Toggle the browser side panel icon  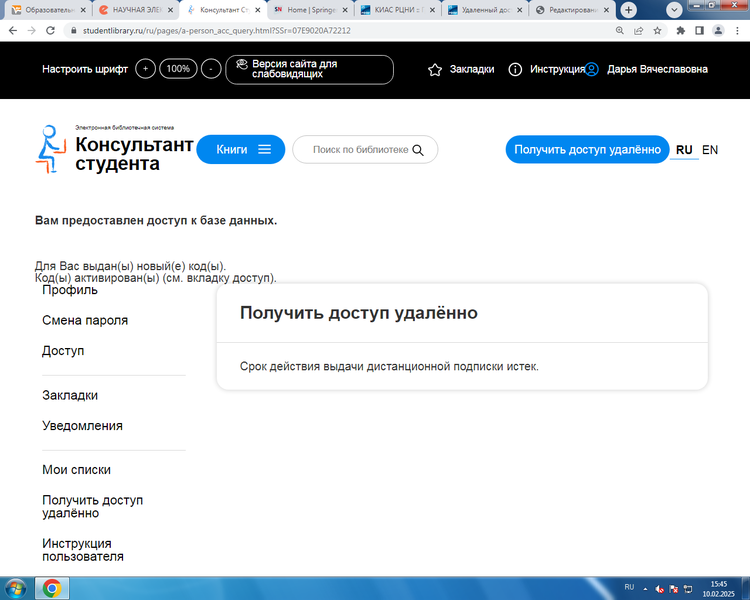pyautogui.click(x=699, y=31)
